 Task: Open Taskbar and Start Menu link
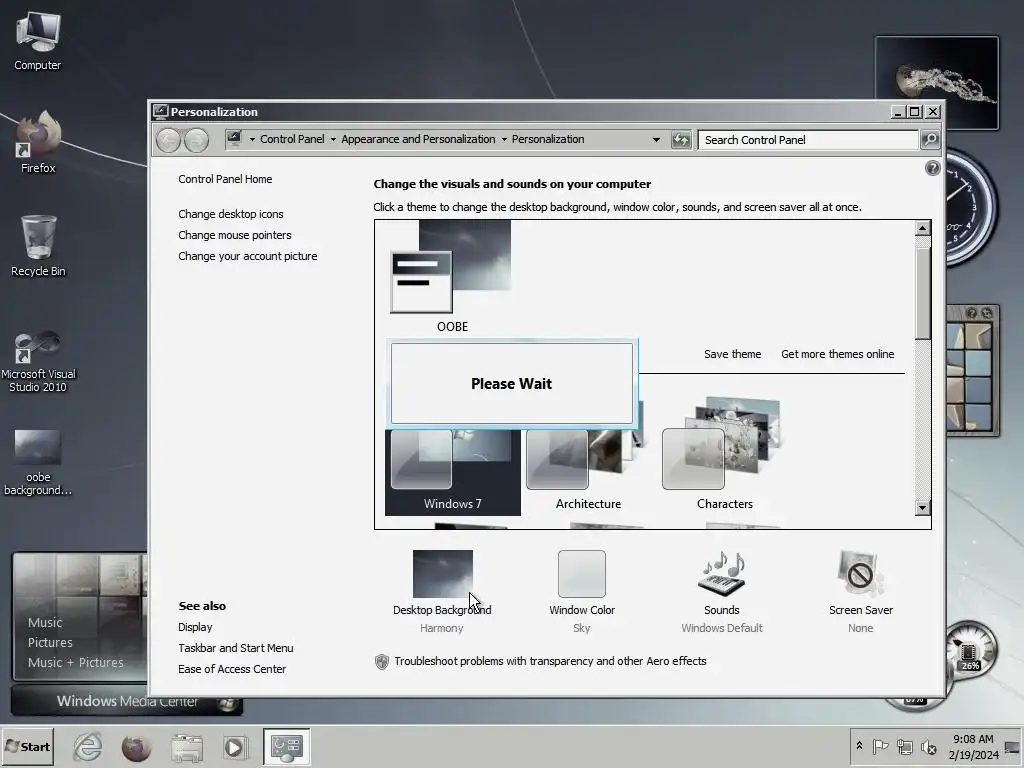[236, 648]
